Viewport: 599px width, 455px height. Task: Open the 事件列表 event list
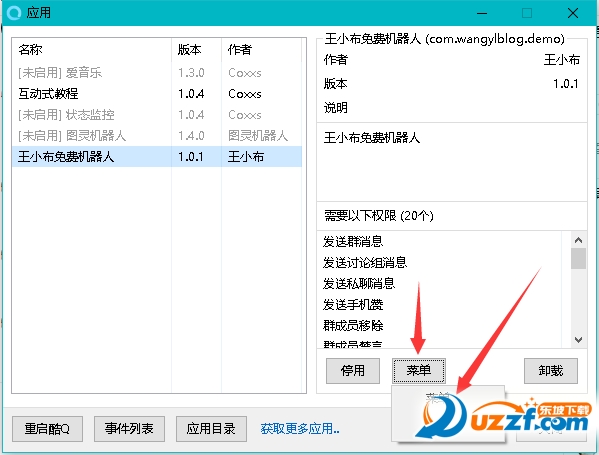pos(129,429)
